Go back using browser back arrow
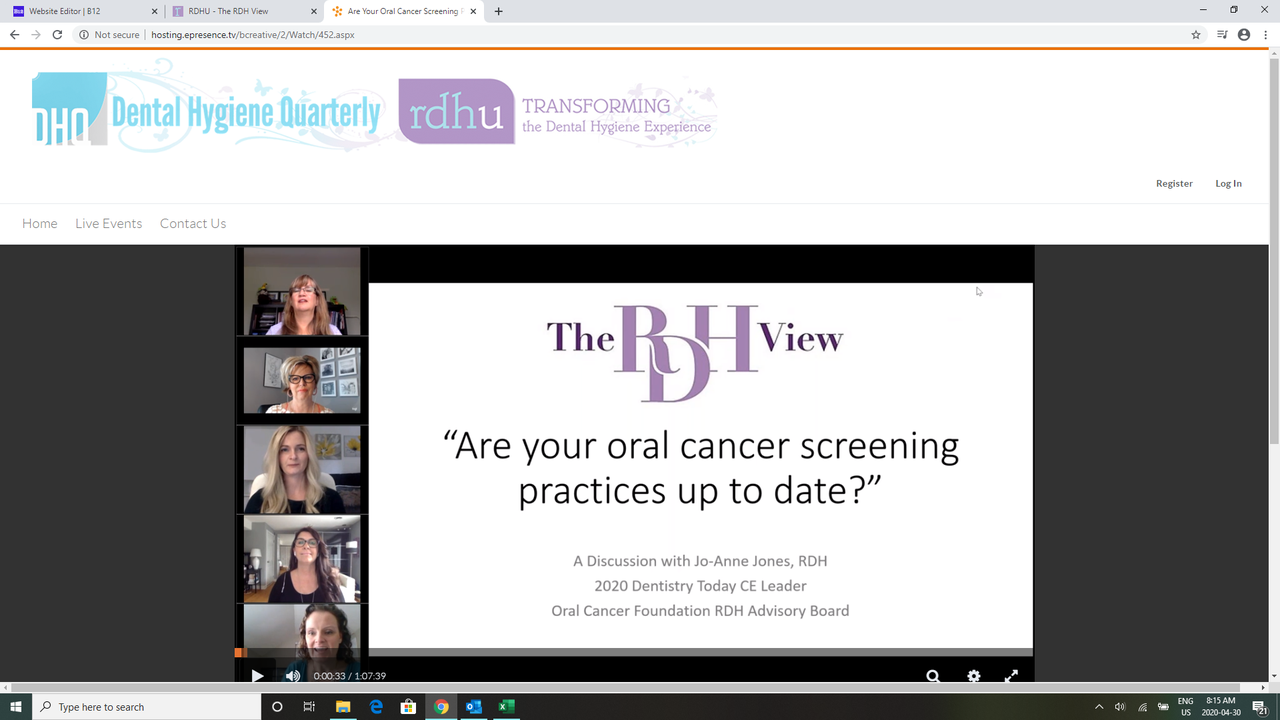Viewport: 1280px width, 720px height. [x=14, y=34]
